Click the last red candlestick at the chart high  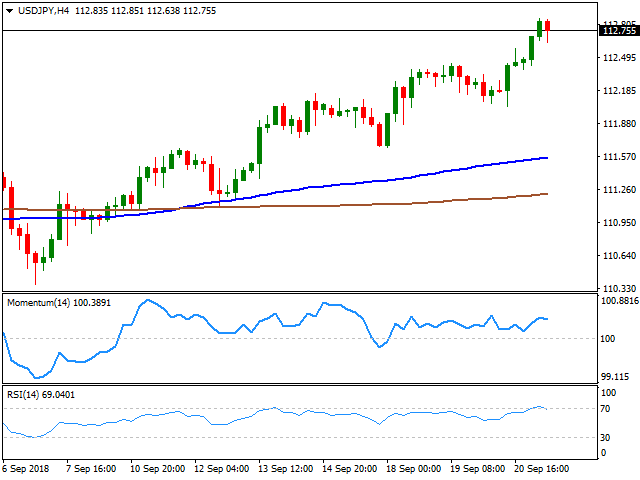(547, 26)
